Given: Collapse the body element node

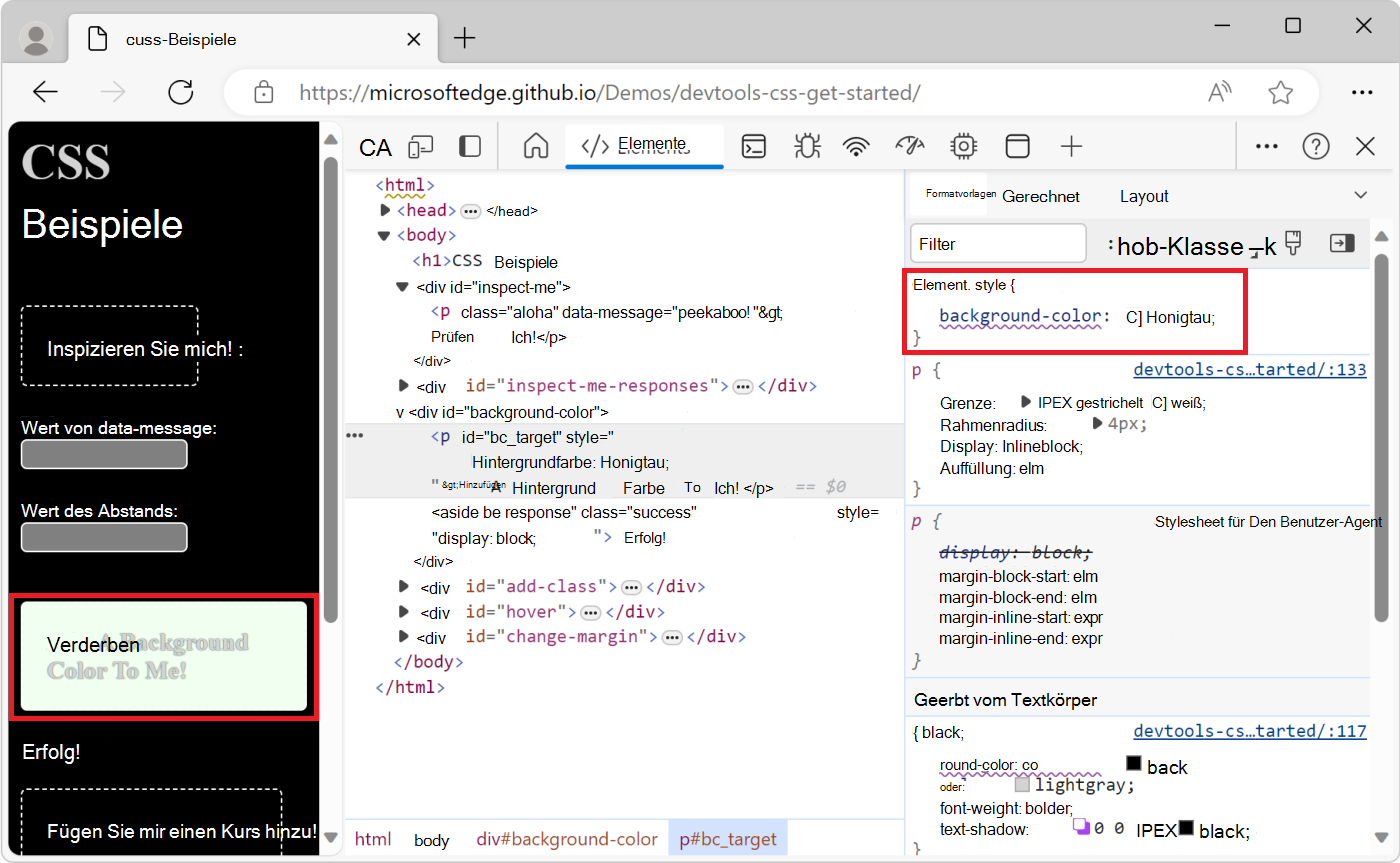Looking at the screenshot, I should (x=384, y=234).
